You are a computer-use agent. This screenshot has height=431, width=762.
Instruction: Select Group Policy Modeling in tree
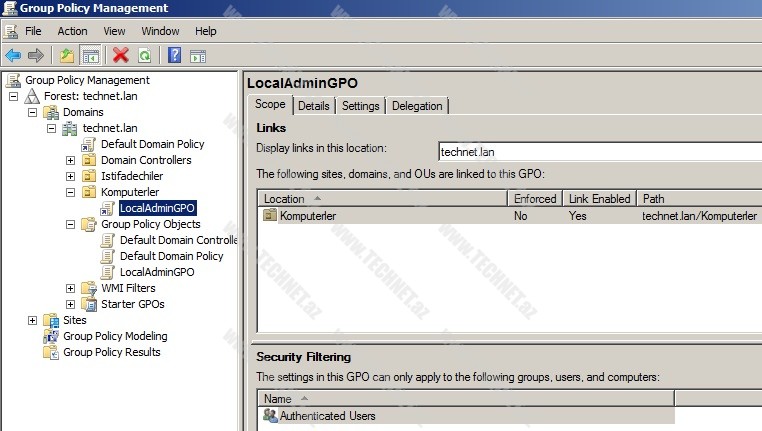click(115, 336)
